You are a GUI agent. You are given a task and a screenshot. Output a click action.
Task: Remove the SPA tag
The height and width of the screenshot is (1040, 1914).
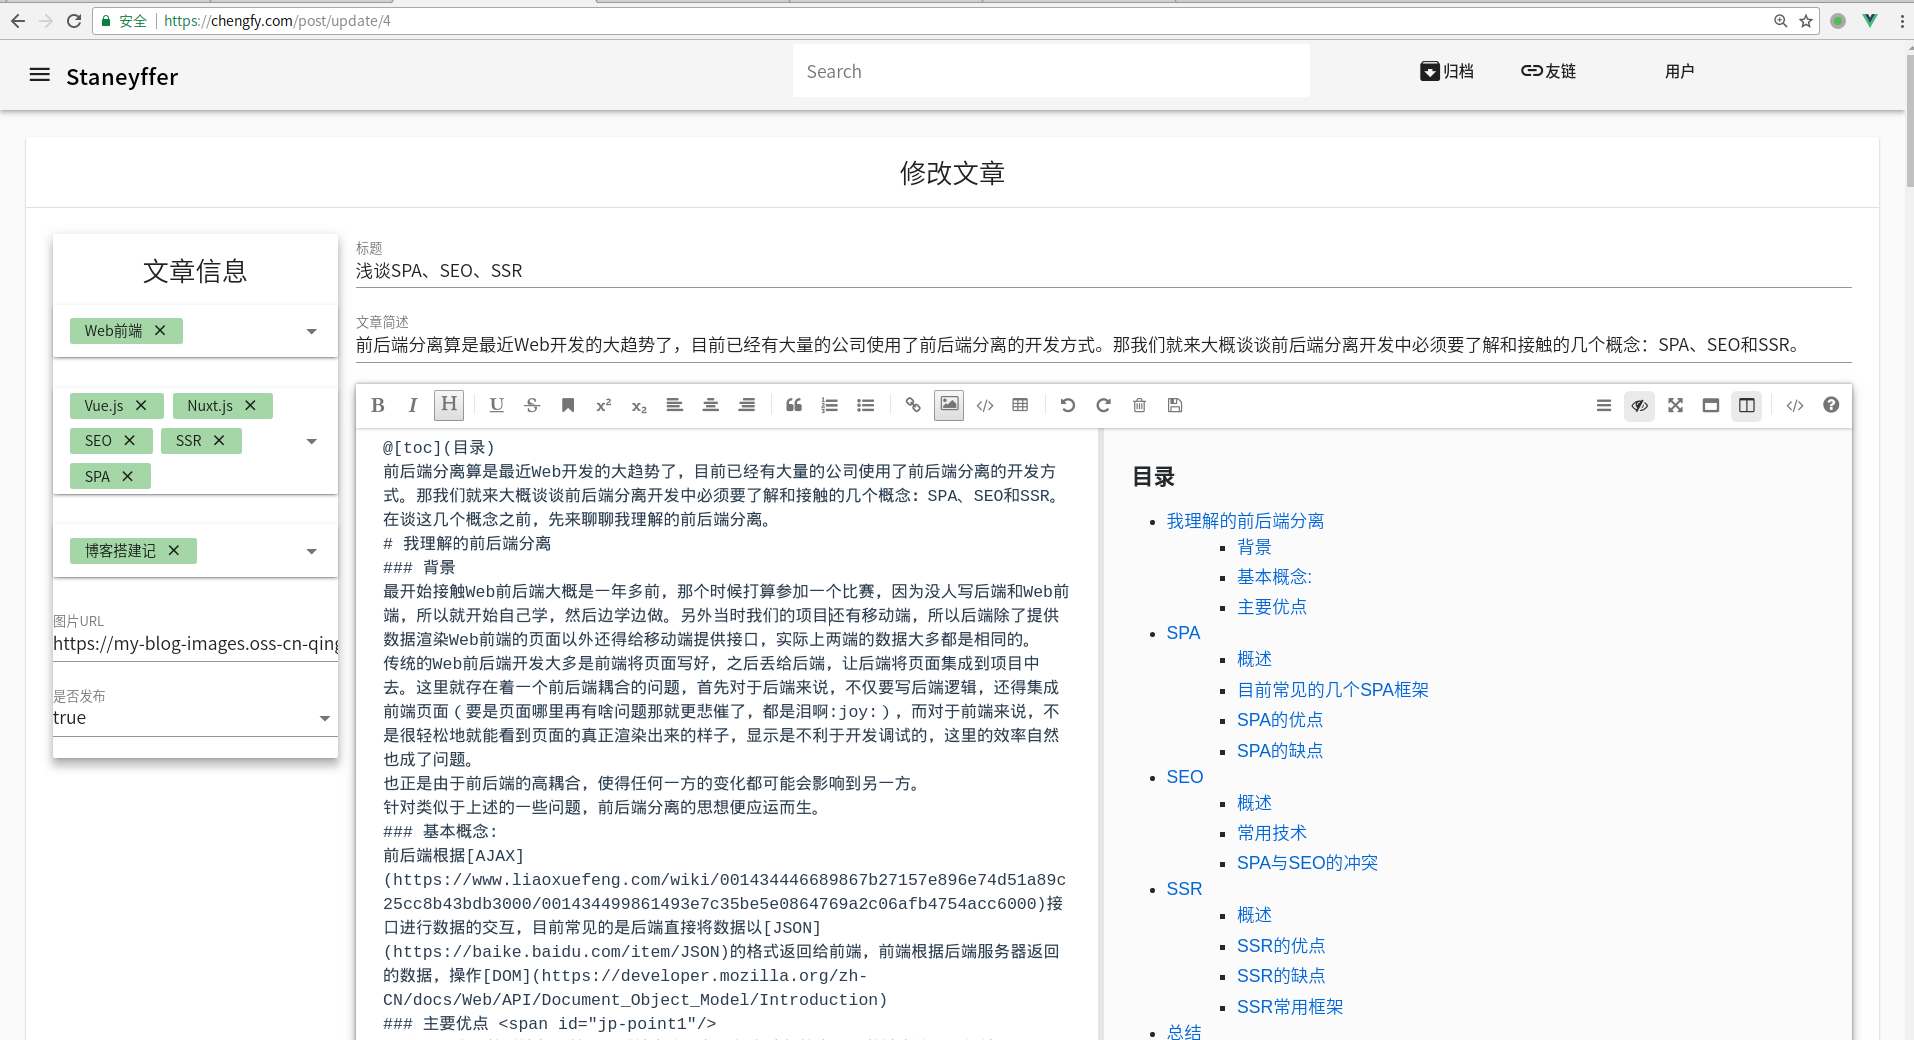tap(127, 476)
